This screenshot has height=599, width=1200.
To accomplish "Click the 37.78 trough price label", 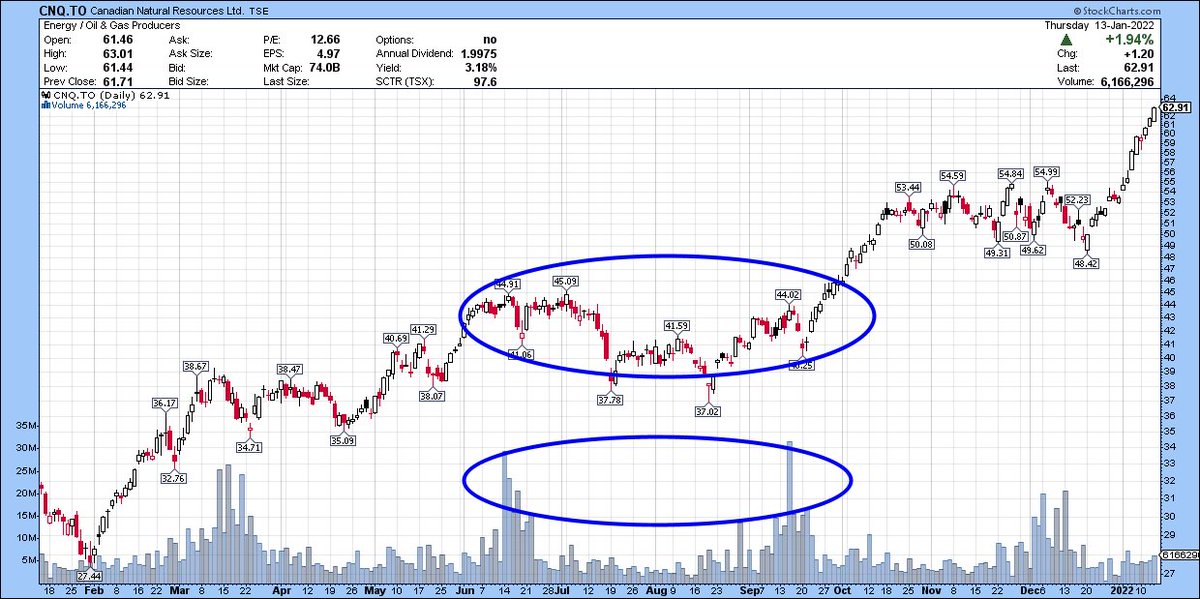I will (610, 400).
